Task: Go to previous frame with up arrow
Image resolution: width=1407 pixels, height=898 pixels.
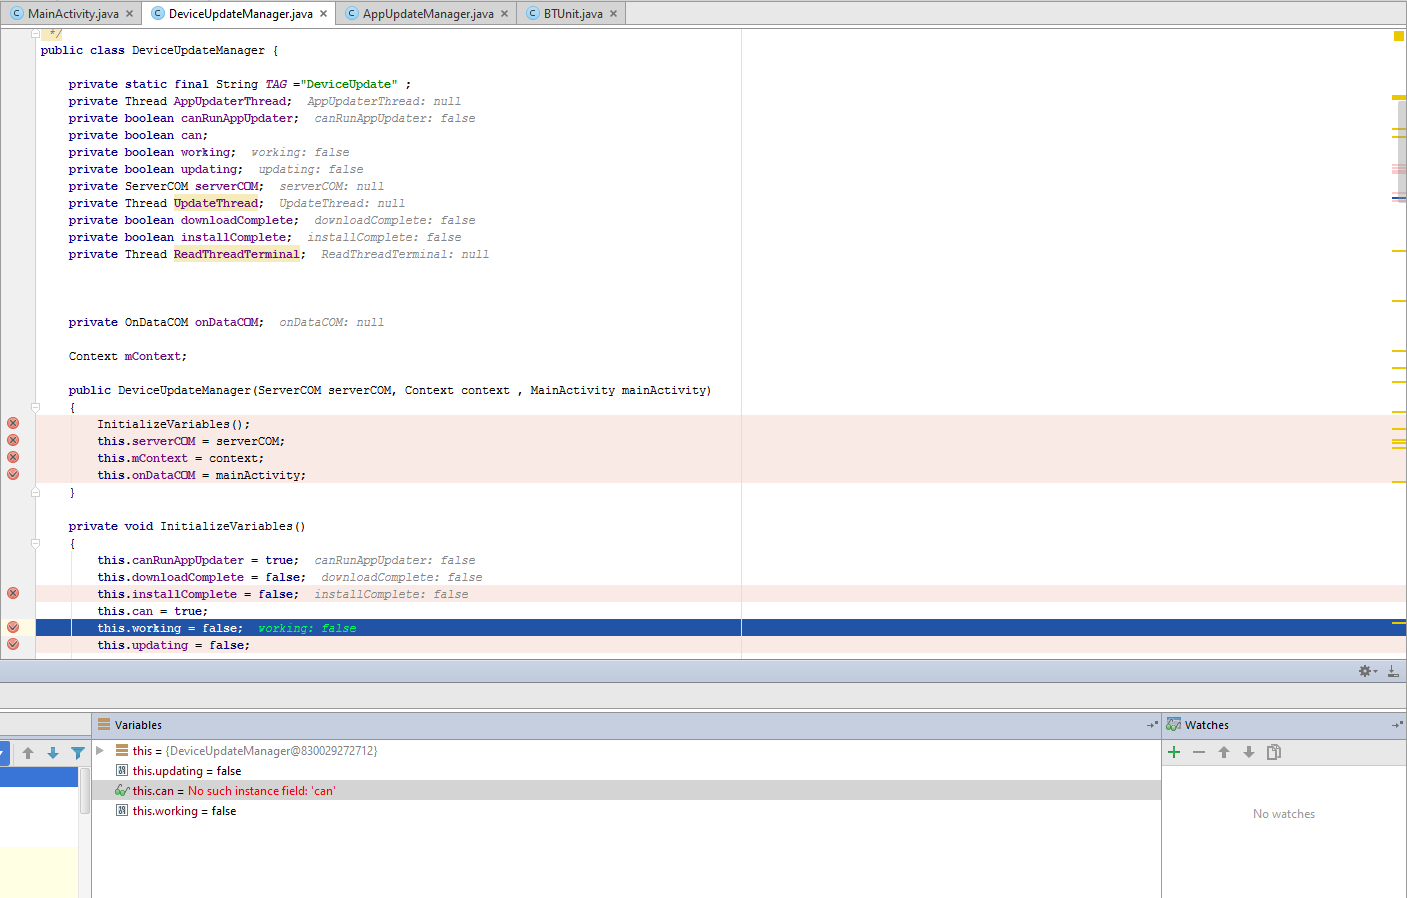Action: click(x=28, y=753)
